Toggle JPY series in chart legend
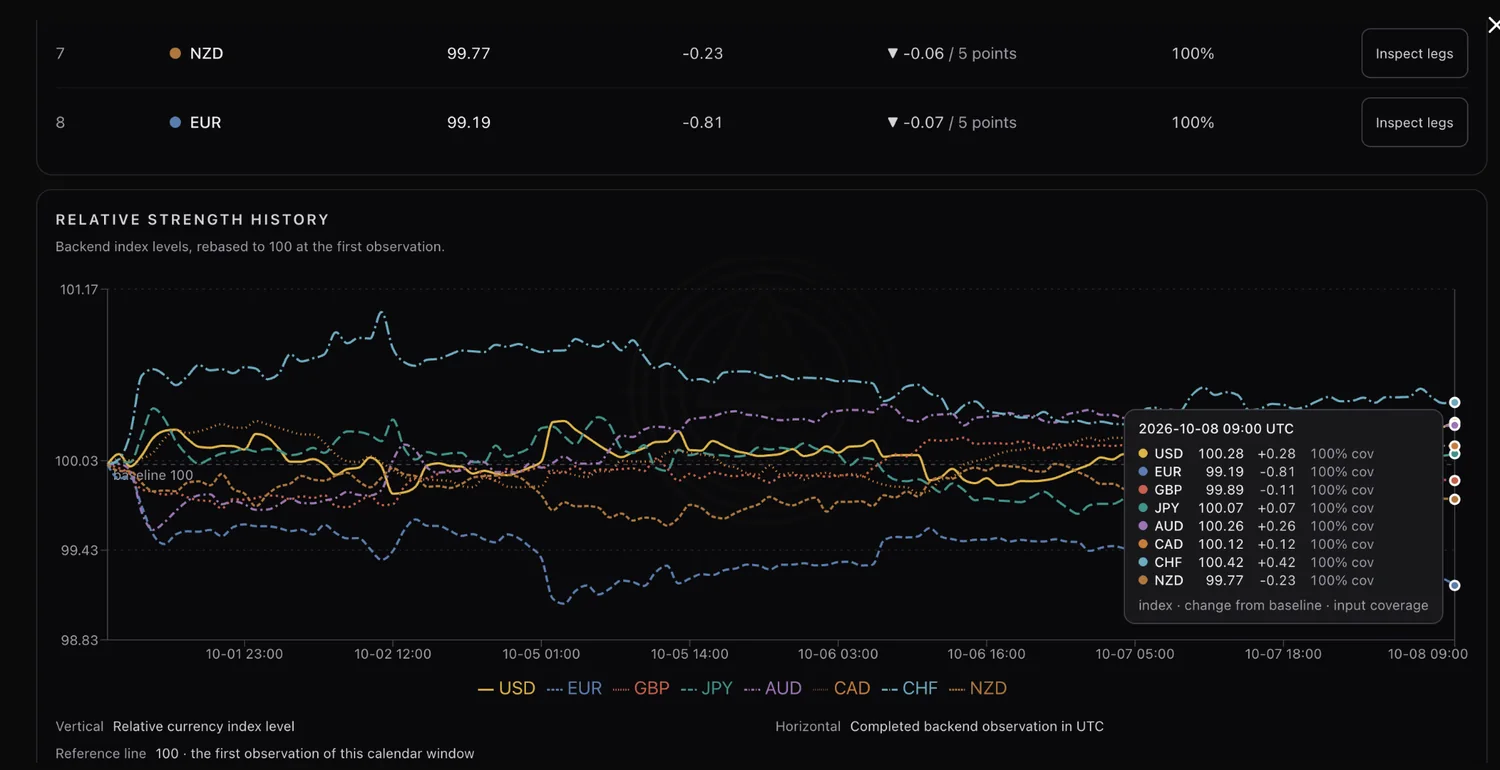Screen dimensions: 1500x770 pyautogui.click(x=707, y=688)
